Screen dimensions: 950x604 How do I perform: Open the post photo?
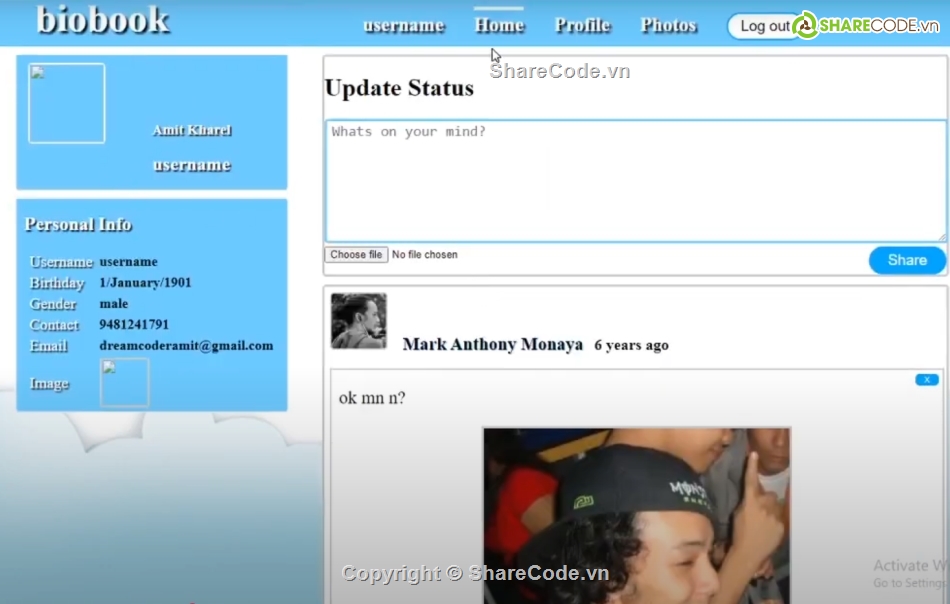(x=637, y=516)
